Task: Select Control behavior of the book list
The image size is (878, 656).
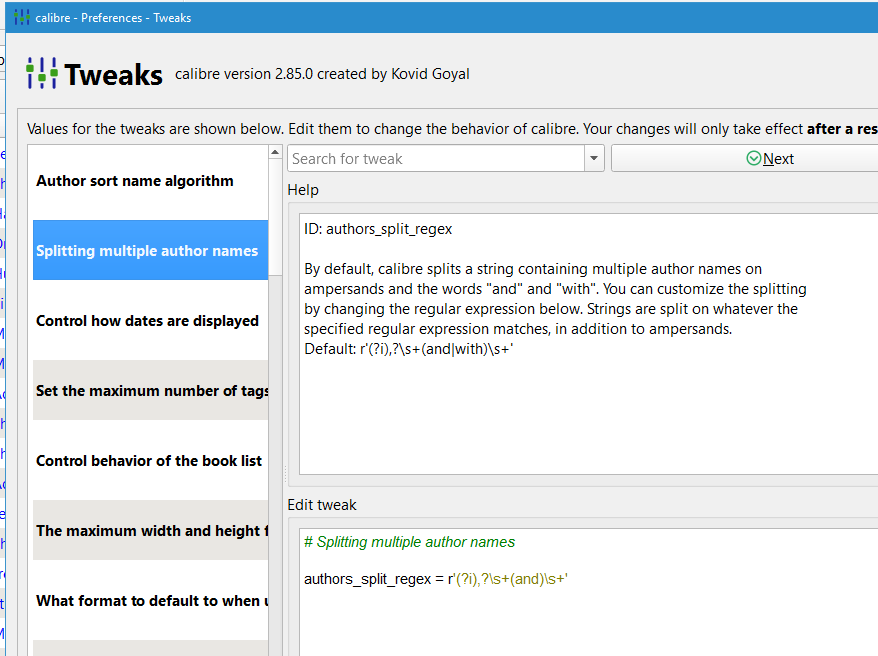Action: point(149,461)
